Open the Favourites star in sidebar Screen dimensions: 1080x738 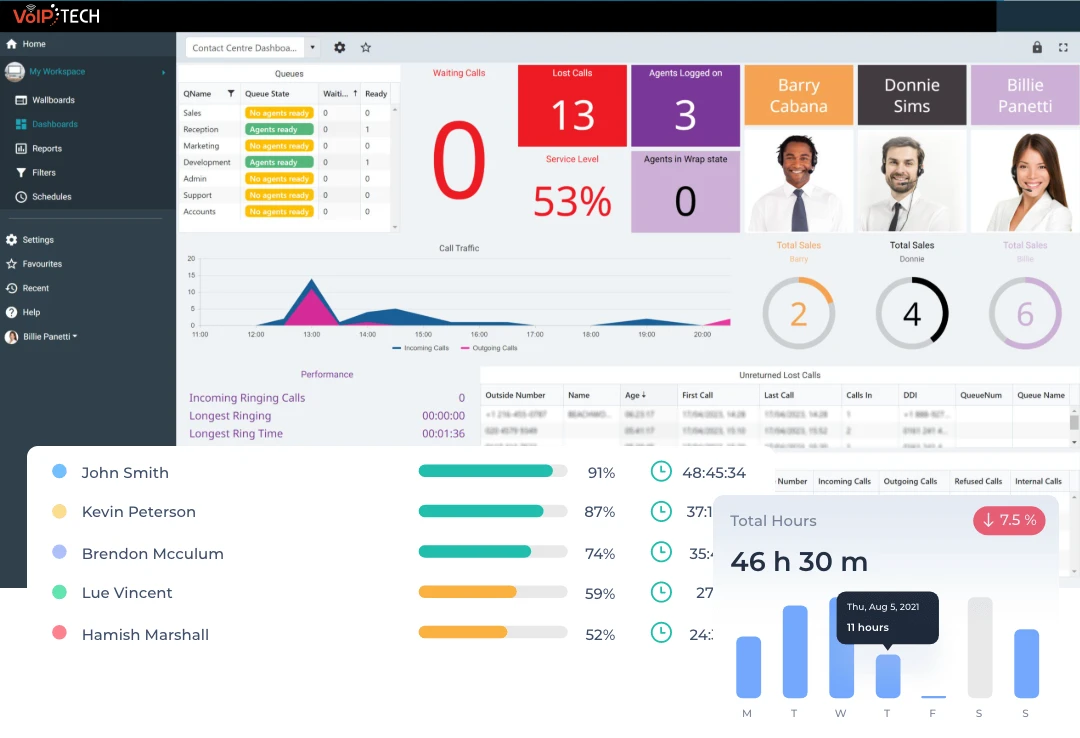(x=11, y=264)
